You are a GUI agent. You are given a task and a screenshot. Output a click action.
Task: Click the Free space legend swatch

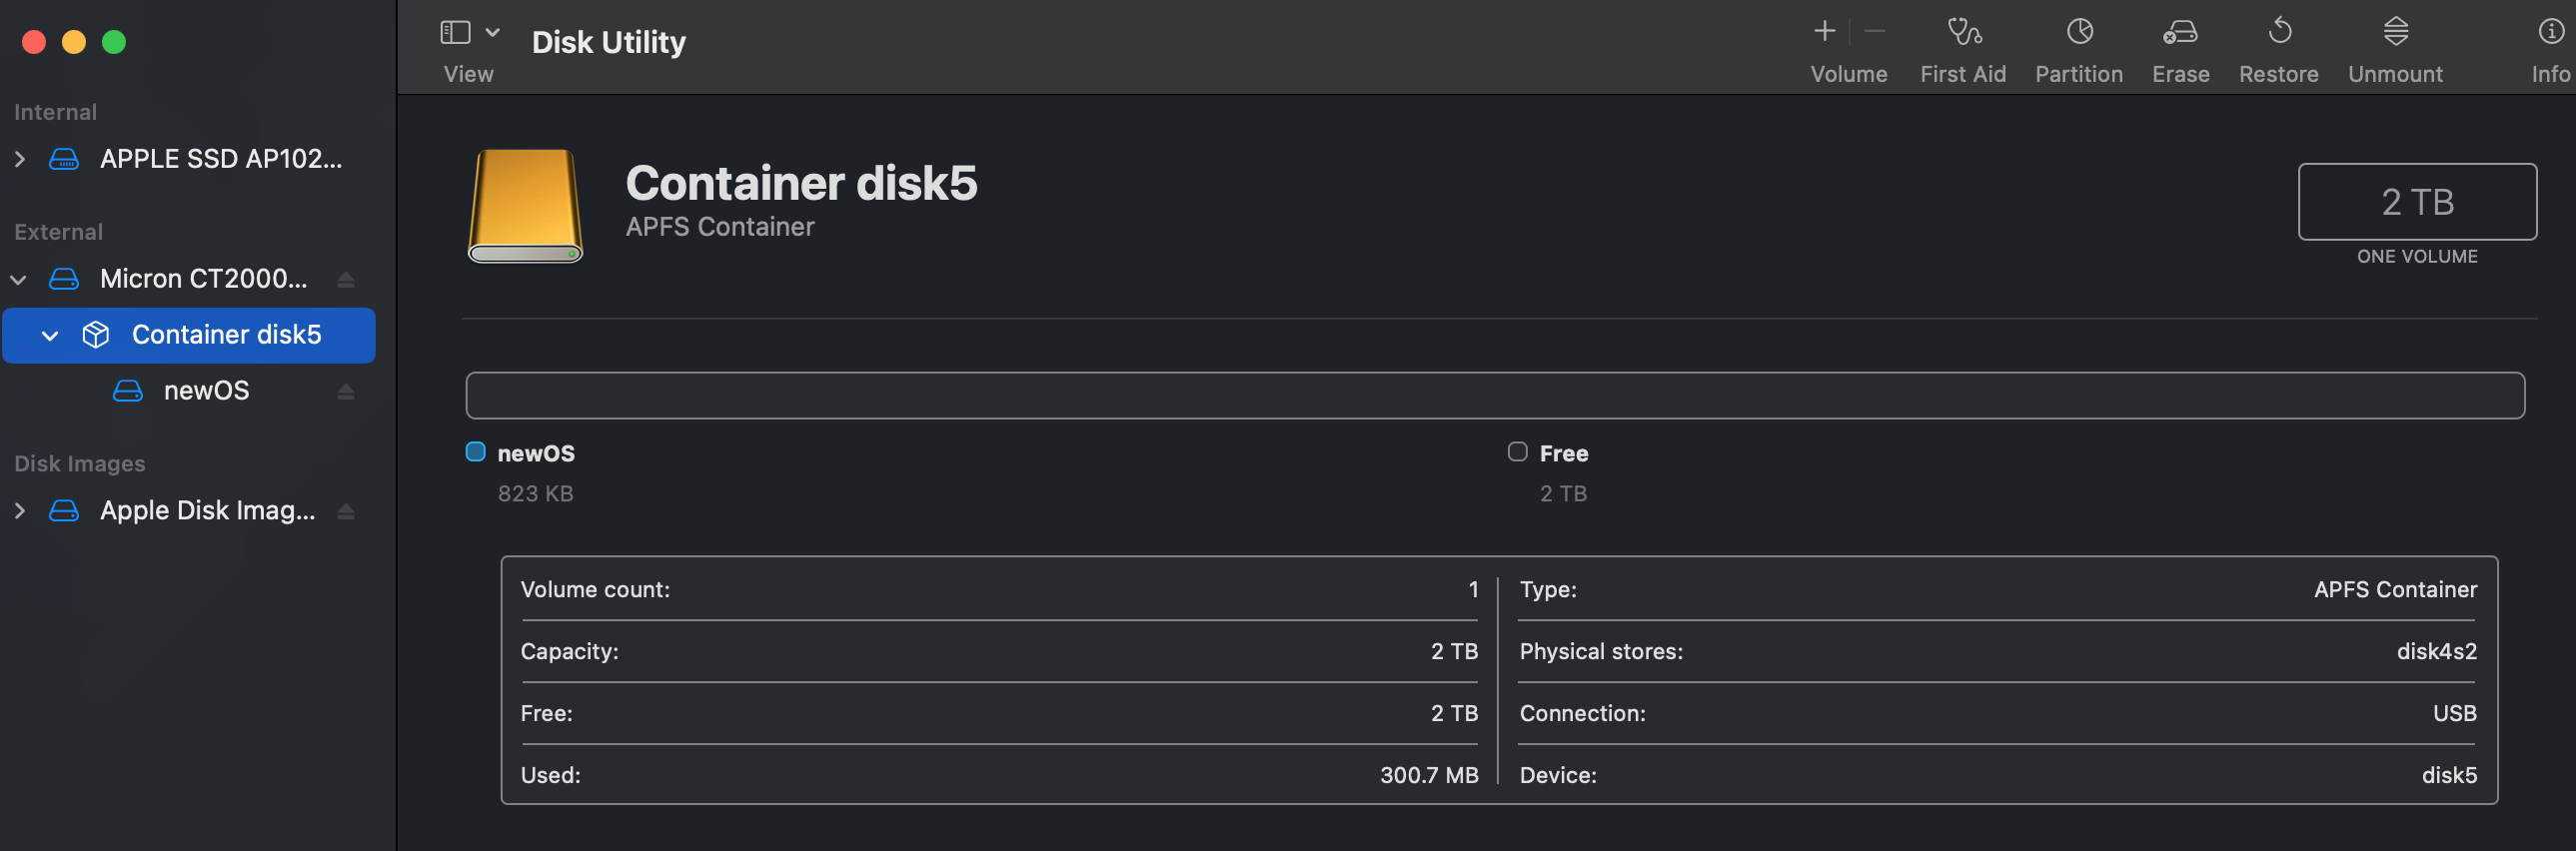point(1517,452)
